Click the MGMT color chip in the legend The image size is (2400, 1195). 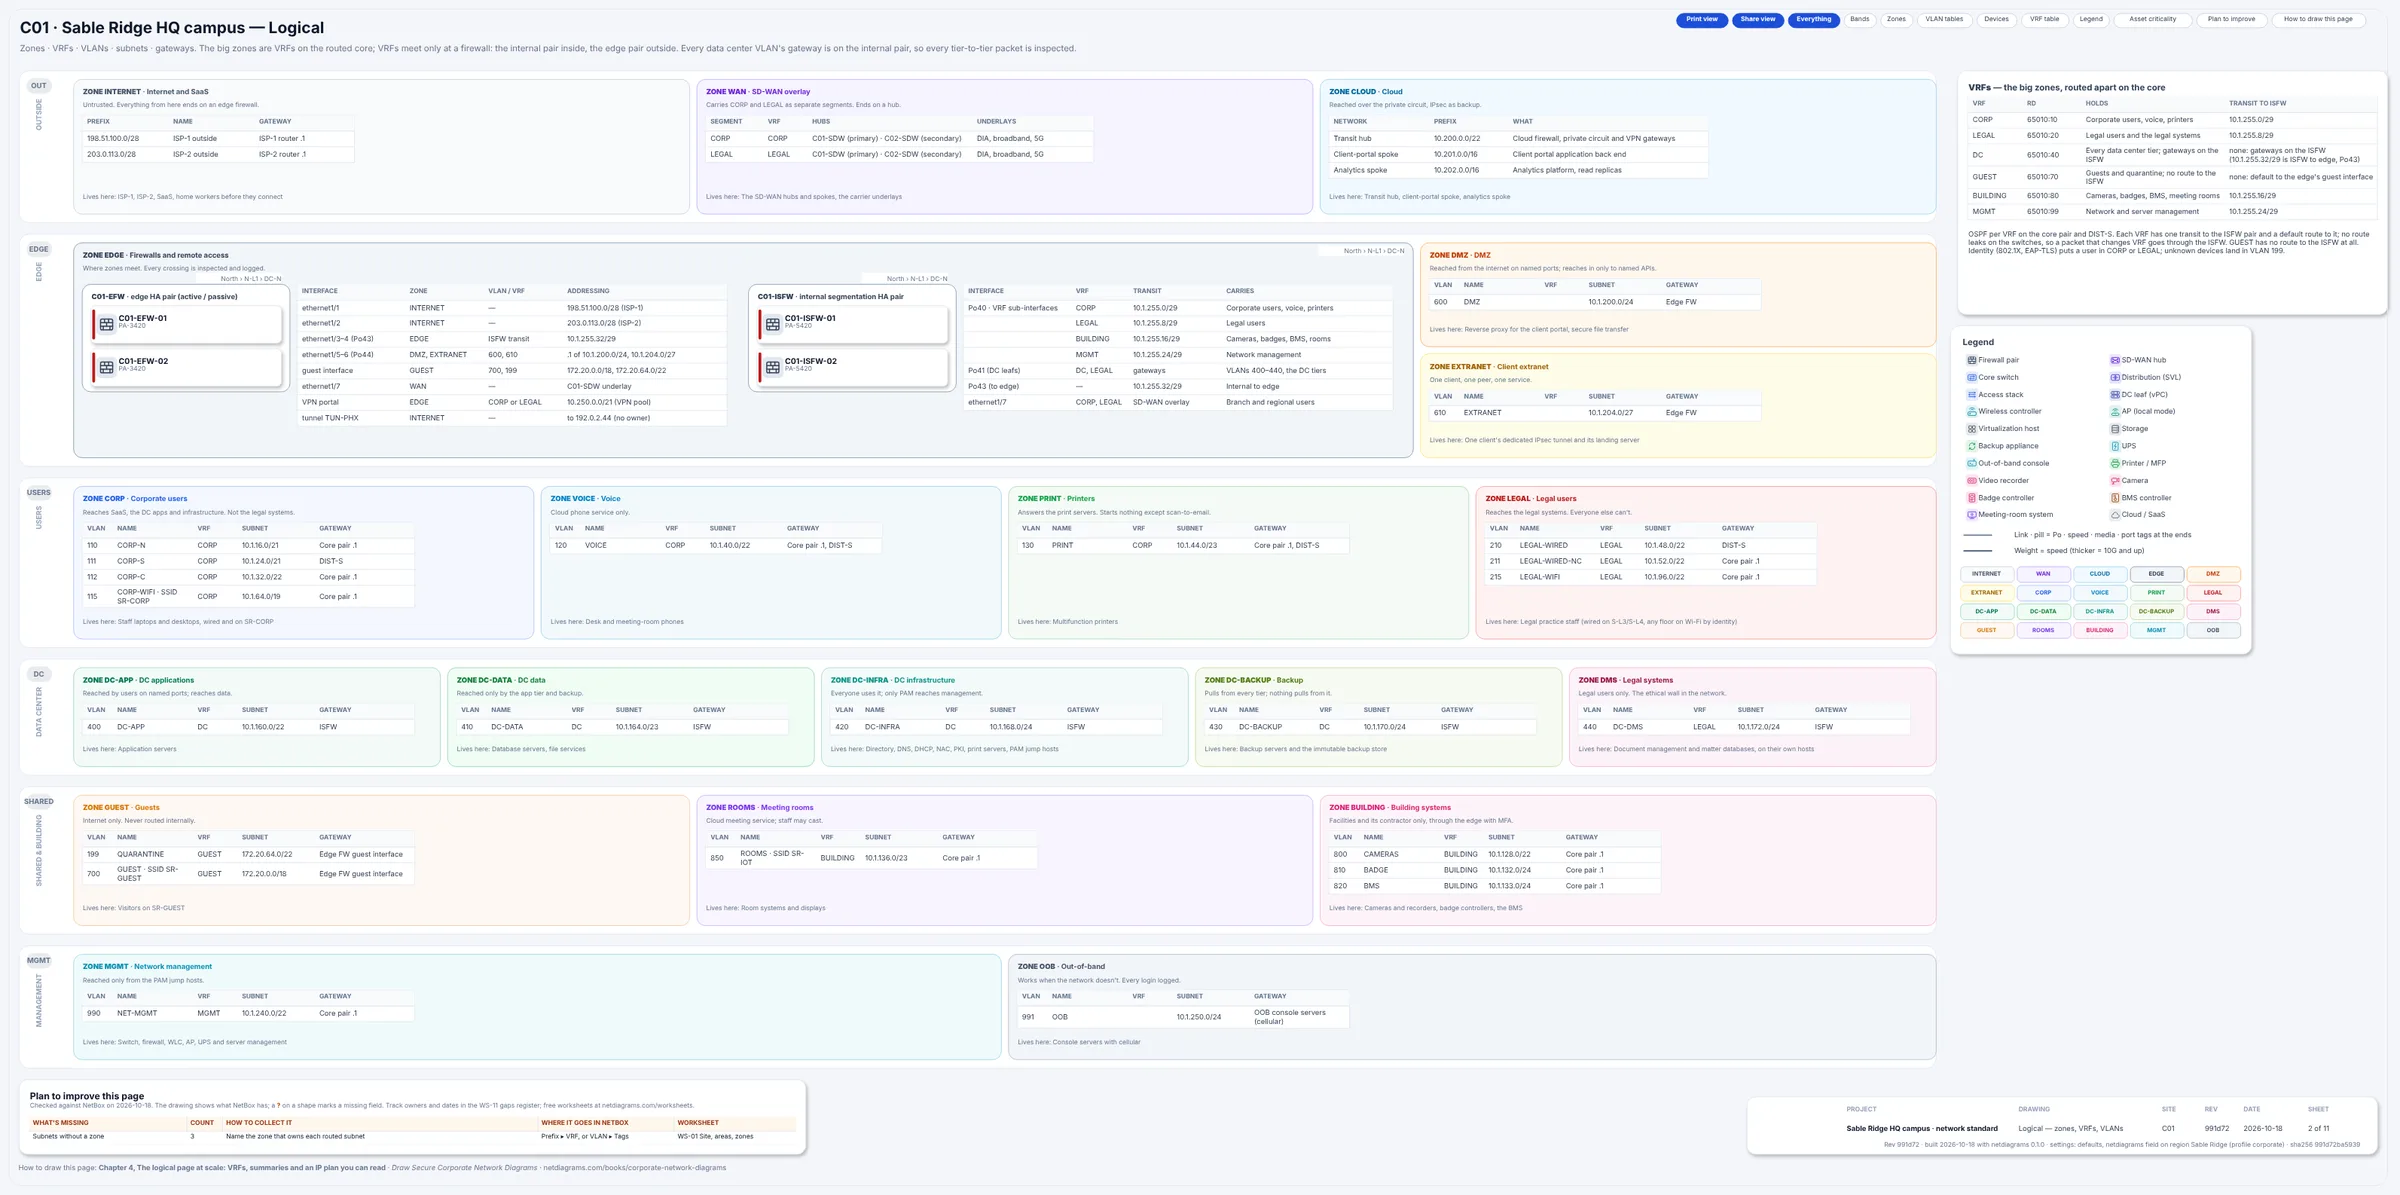pyautogui.click(x=2156, y=630)
